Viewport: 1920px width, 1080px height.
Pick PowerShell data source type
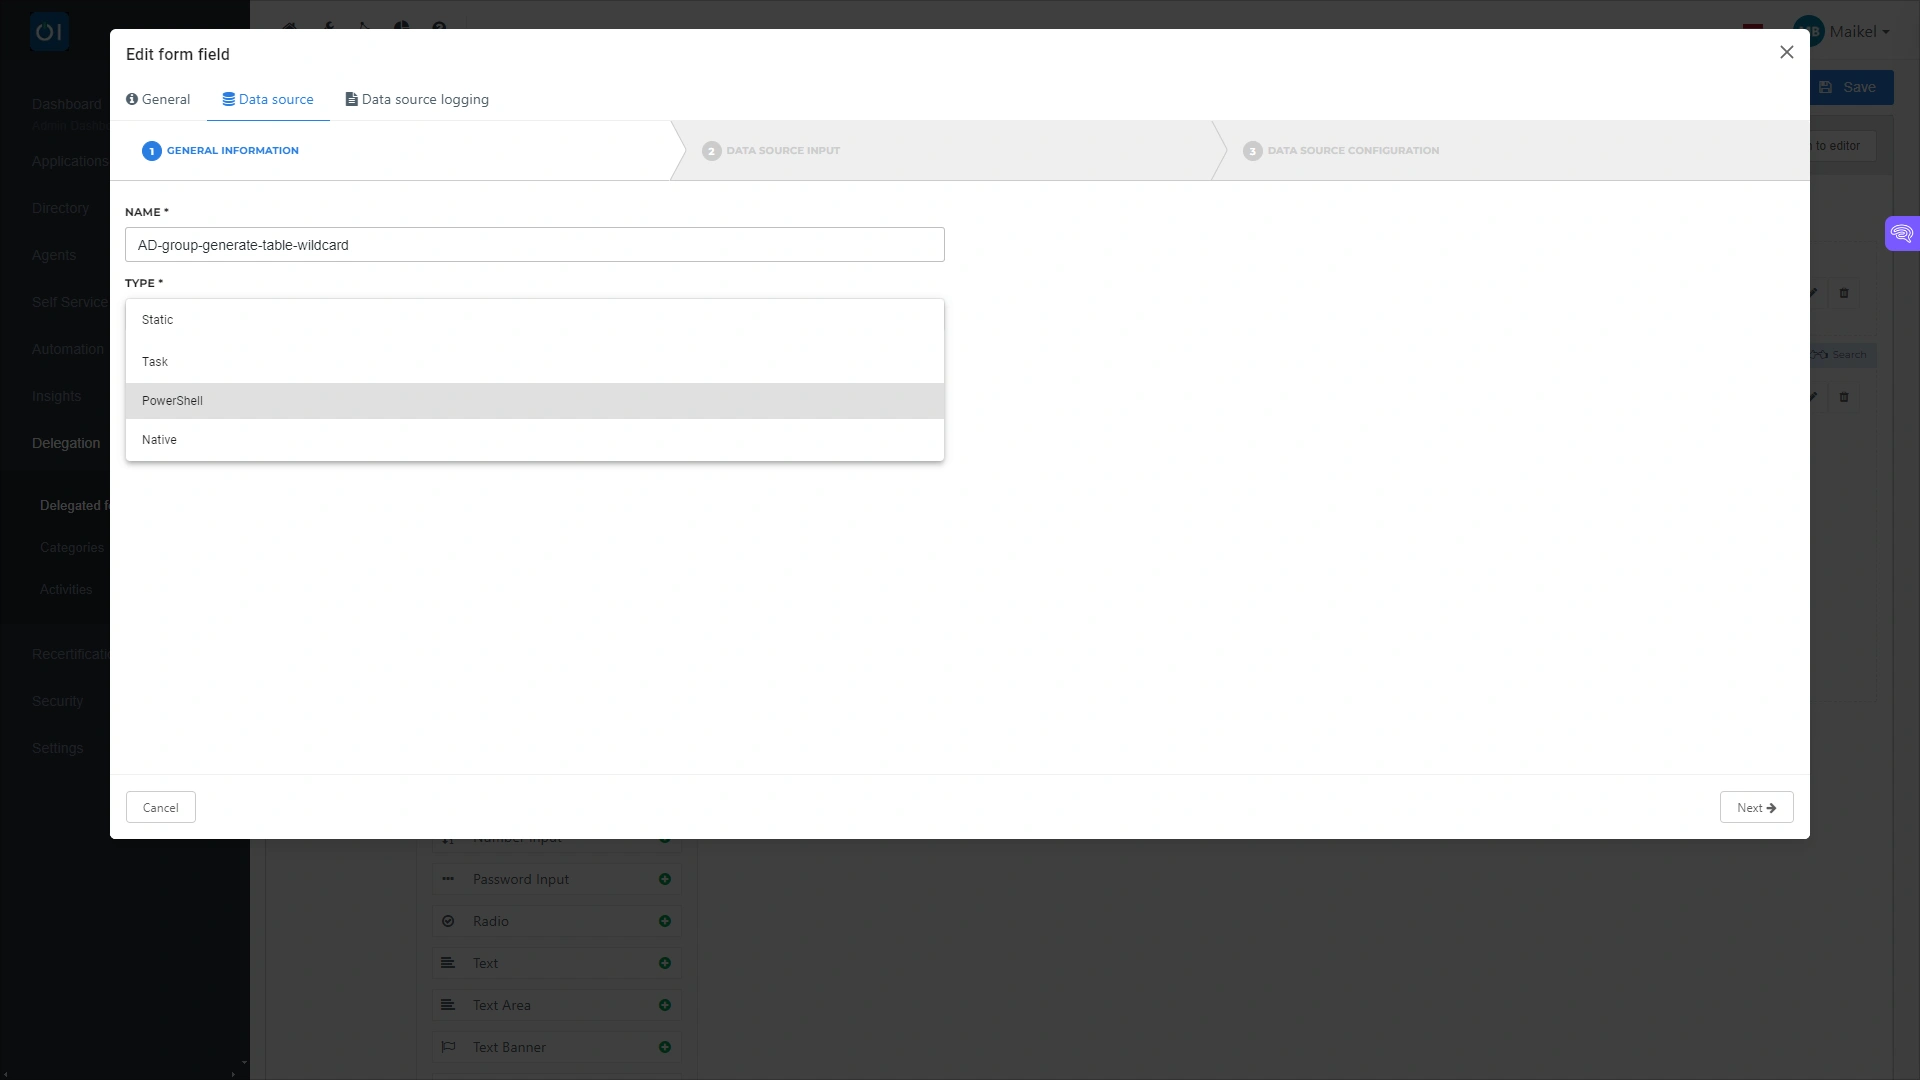coord(534,401)
